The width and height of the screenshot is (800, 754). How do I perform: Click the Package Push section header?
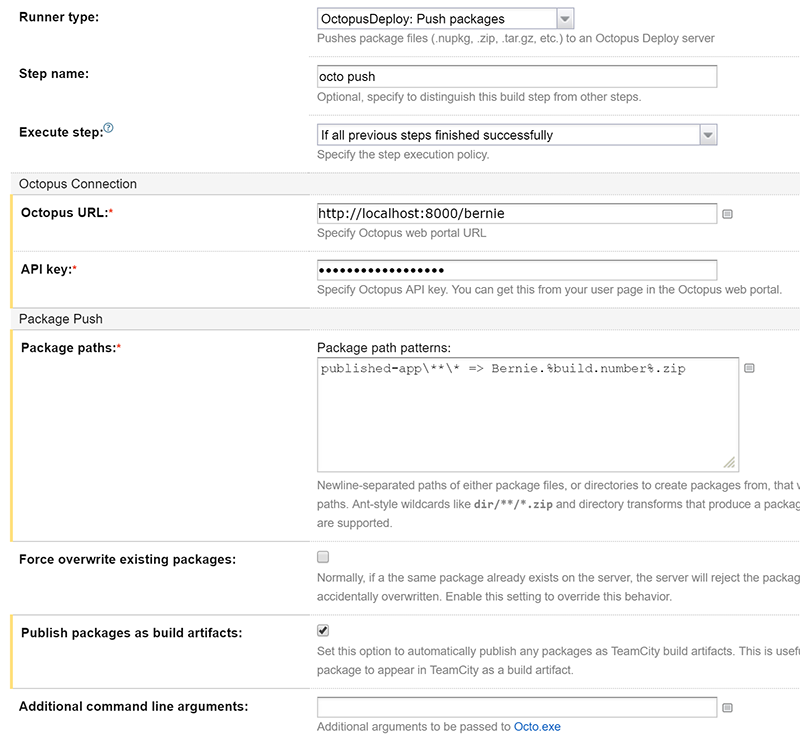(x=61, y=319)
